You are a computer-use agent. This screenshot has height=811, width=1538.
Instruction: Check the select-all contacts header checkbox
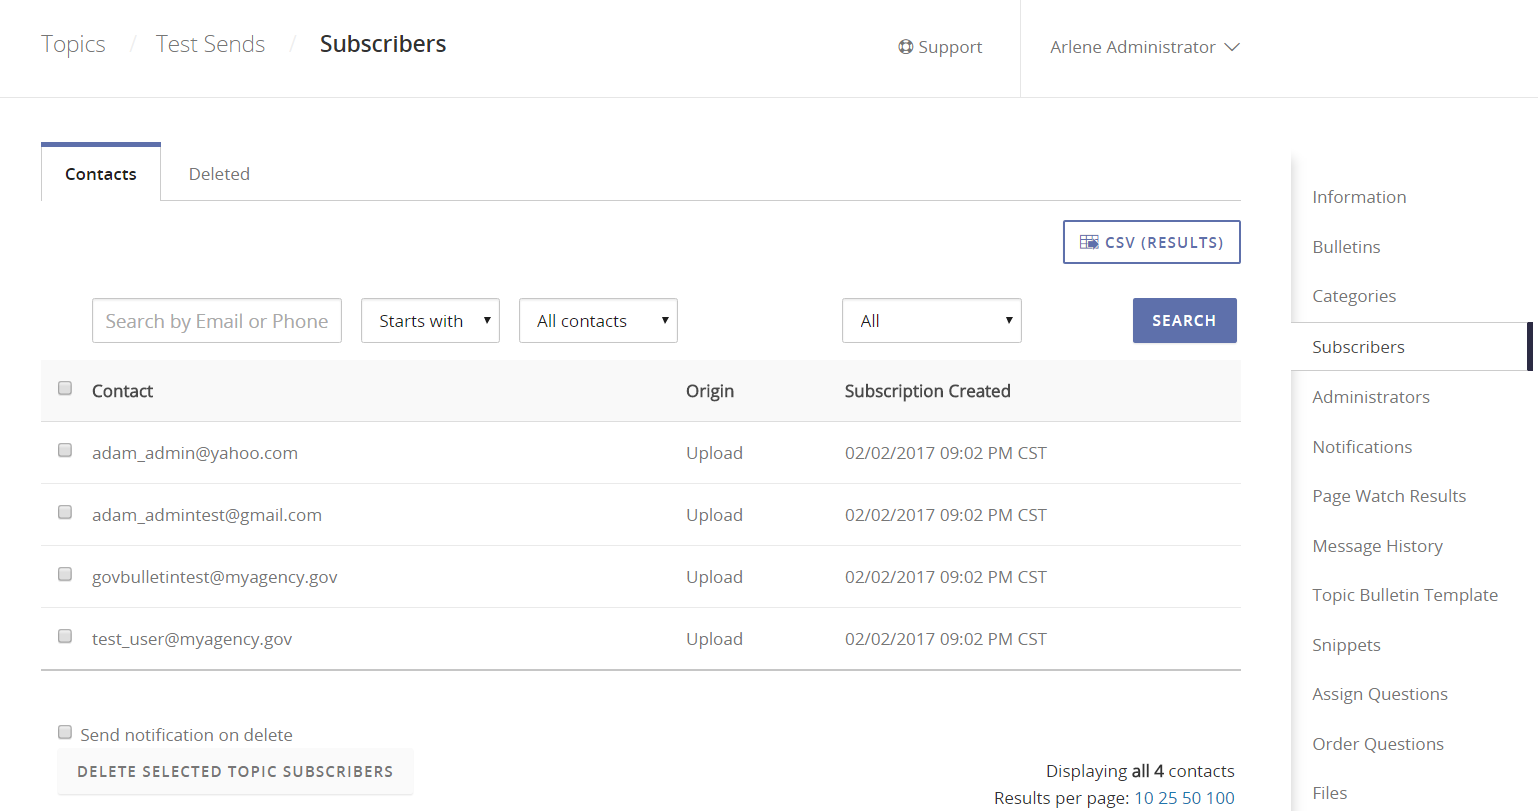click(65, 388)
